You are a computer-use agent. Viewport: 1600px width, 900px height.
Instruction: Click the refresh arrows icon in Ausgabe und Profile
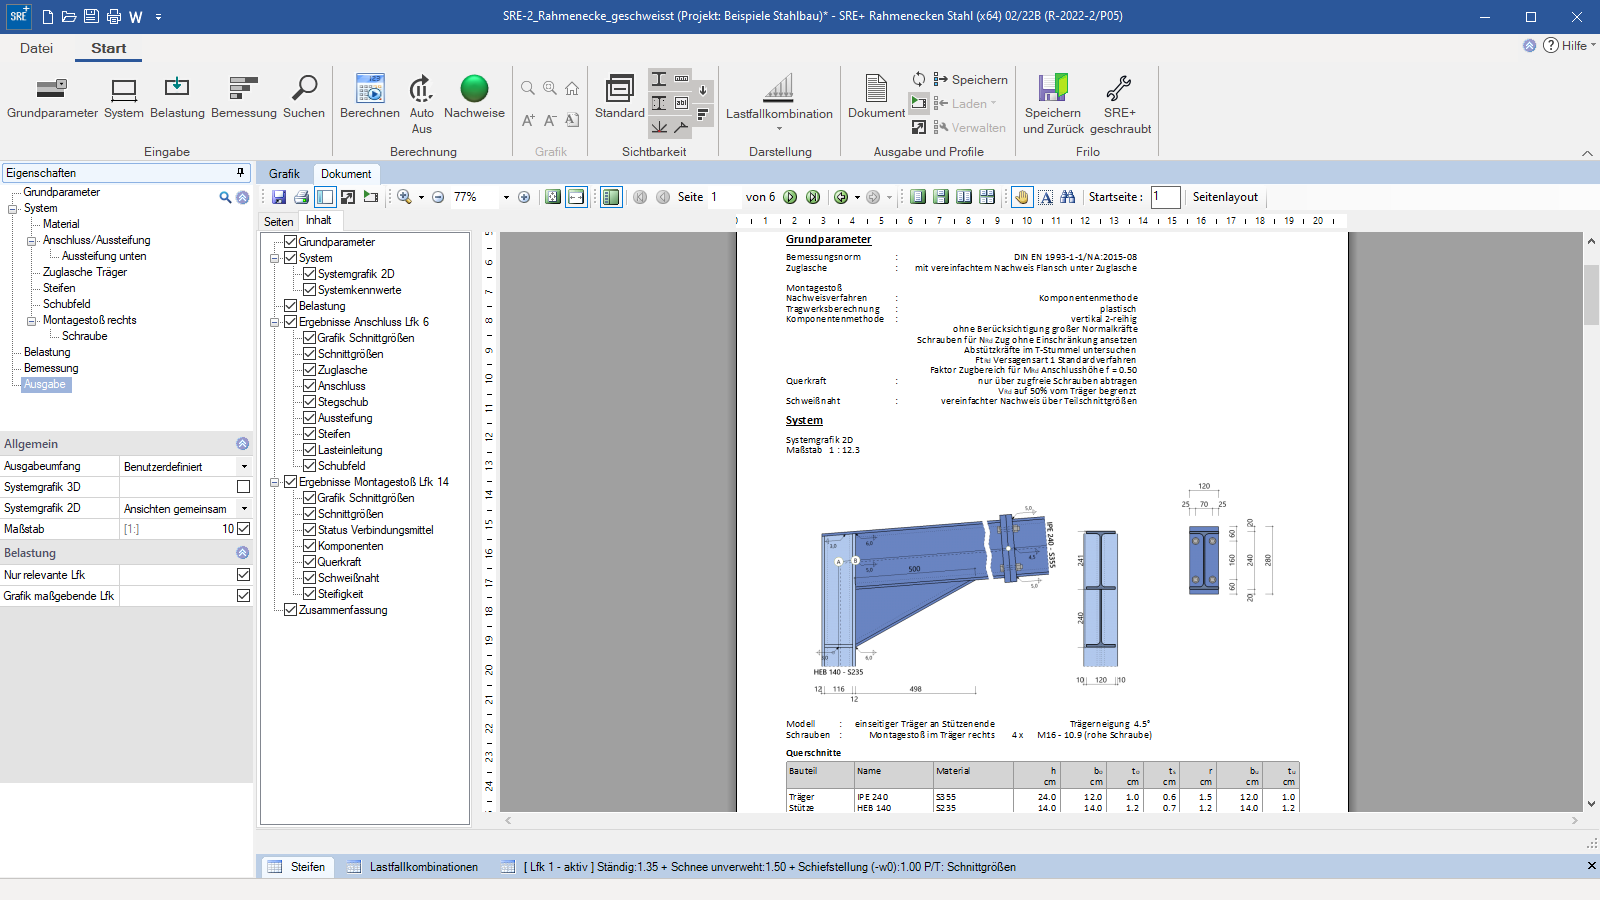pos(919,79)
